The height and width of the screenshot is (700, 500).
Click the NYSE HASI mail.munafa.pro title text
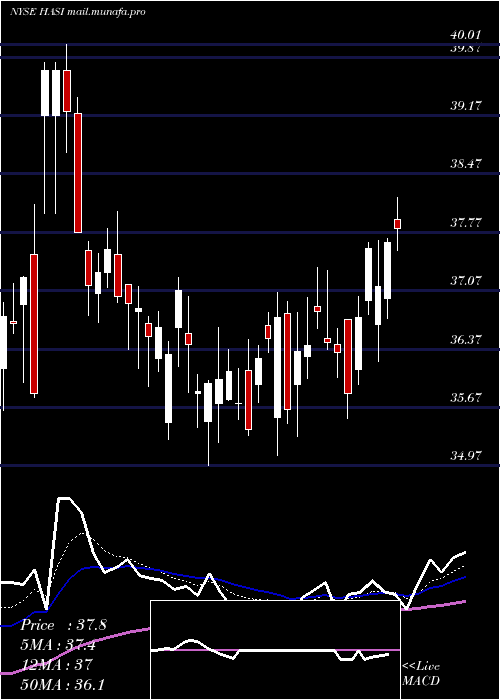coord(78,12)
